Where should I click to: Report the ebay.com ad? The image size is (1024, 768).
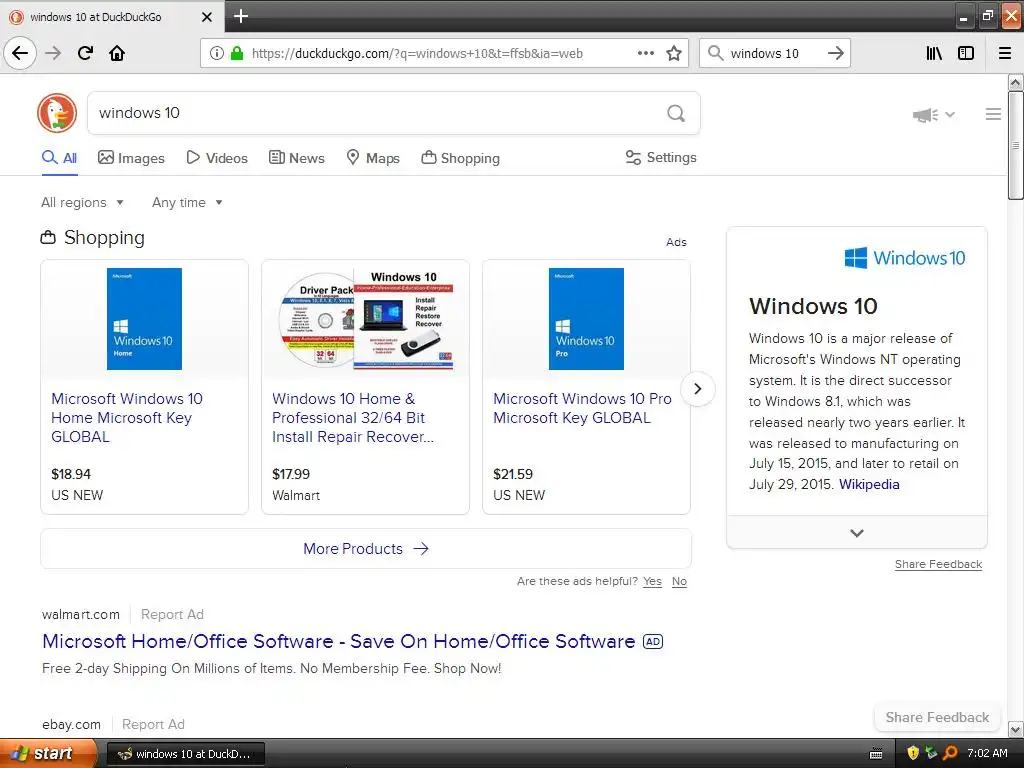[x=153, y=724]
